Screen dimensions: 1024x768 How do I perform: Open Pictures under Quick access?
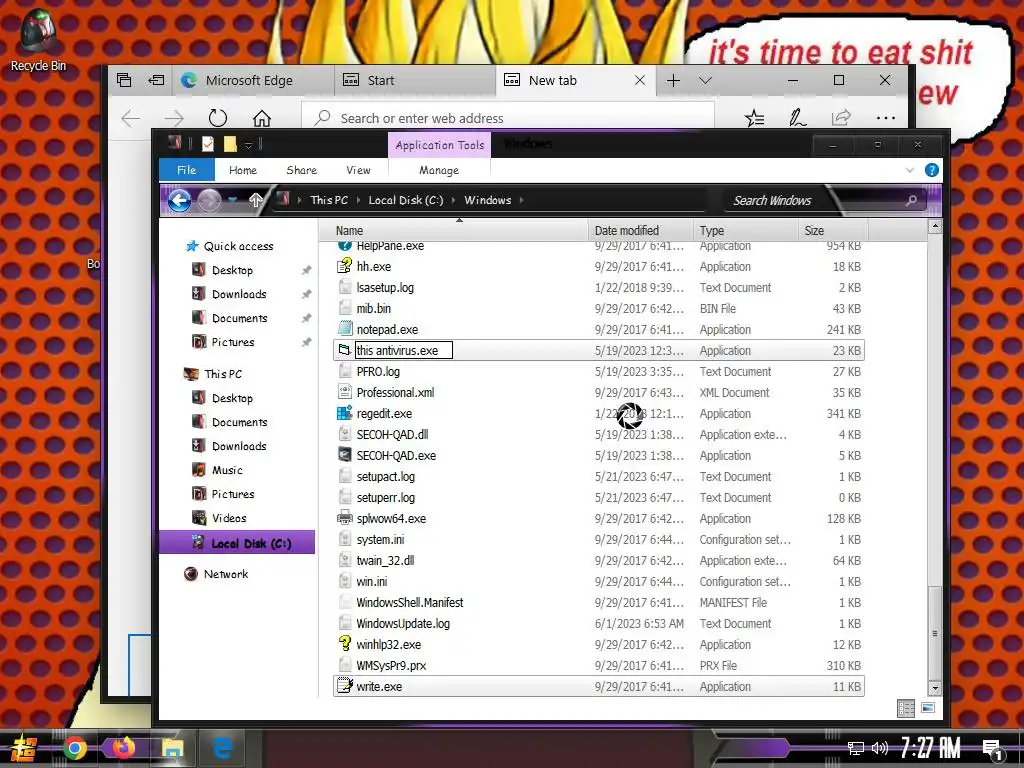coord(233,342)
